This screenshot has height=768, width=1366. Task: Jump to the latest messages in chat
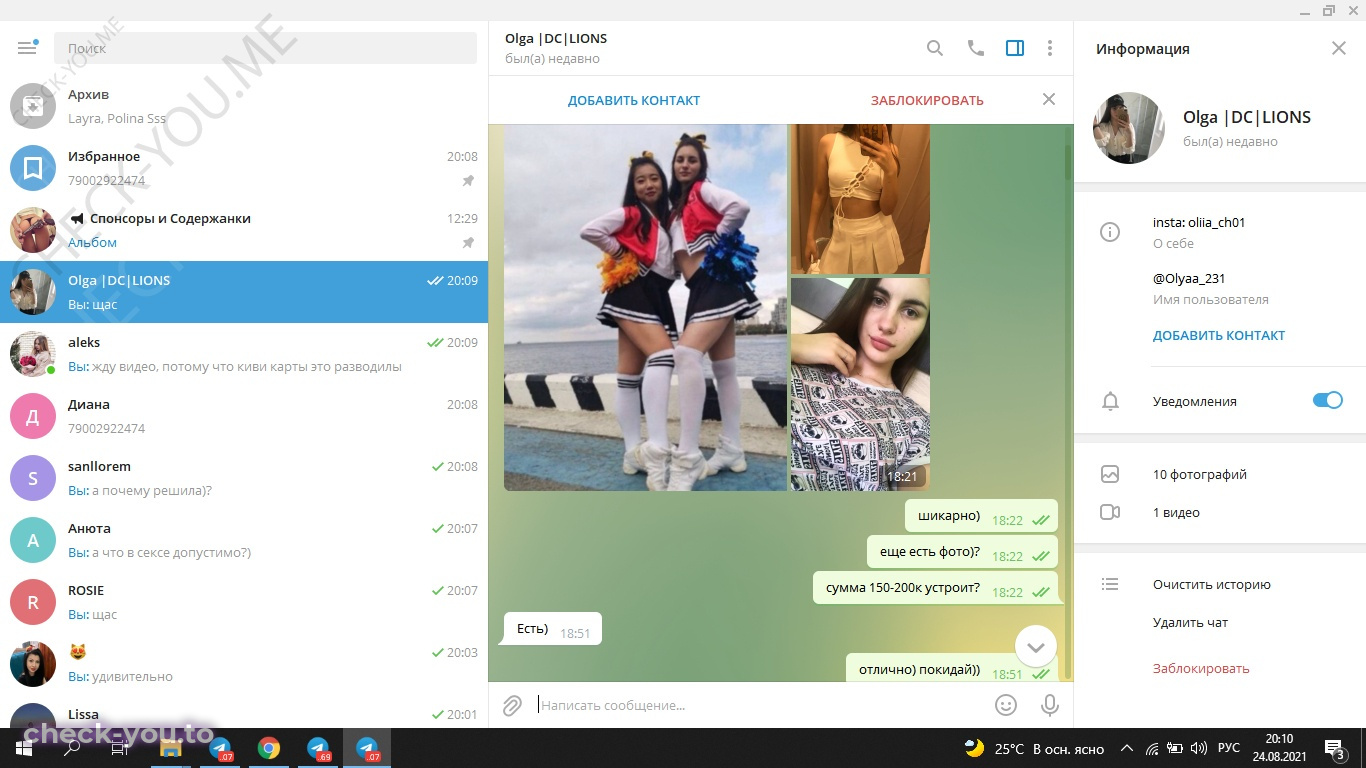pos(1036,647)
